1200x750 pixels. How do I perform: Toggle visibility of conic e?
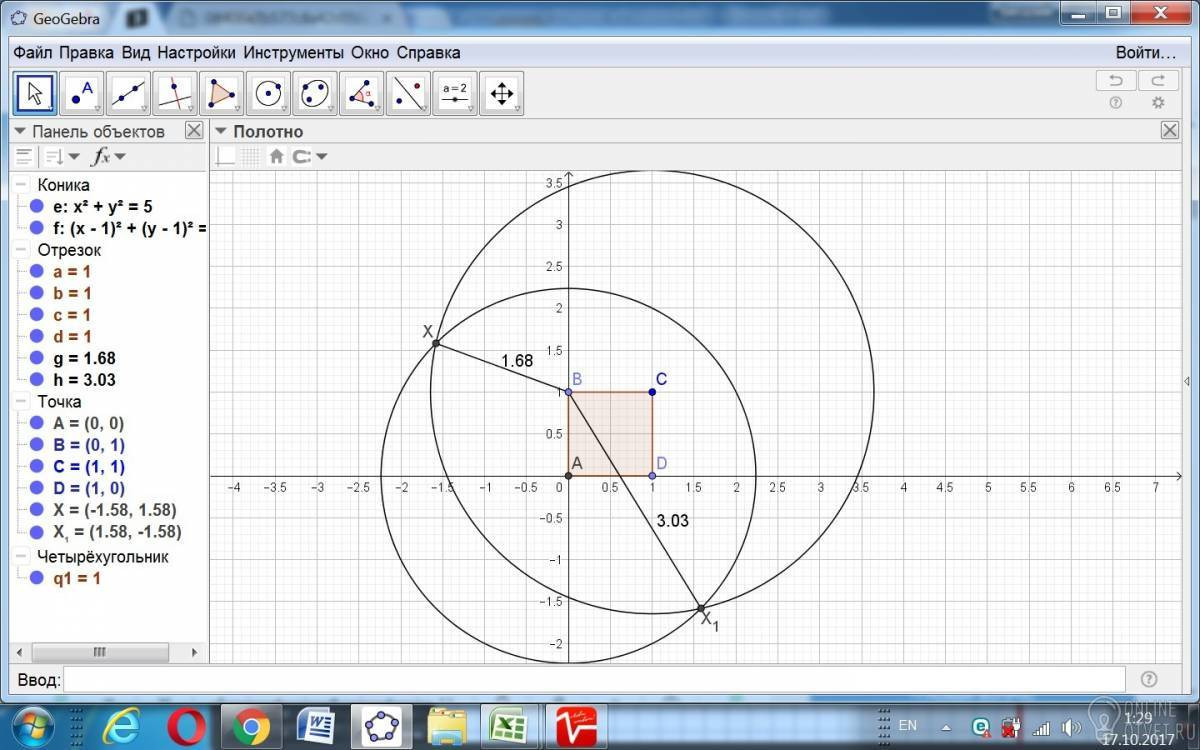(x=37, y=207)
